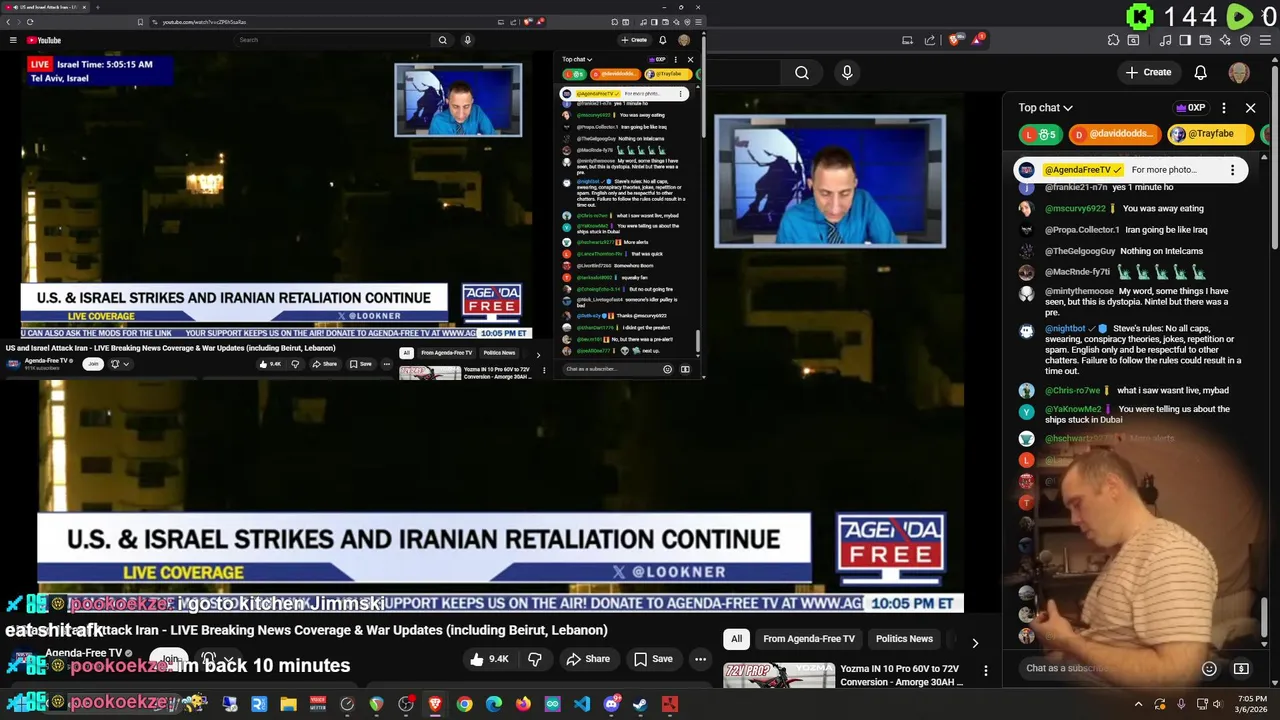The image size is (1280, 720).
Task: Show hidden system tray icons via chevron
Action: point(1138,704)
